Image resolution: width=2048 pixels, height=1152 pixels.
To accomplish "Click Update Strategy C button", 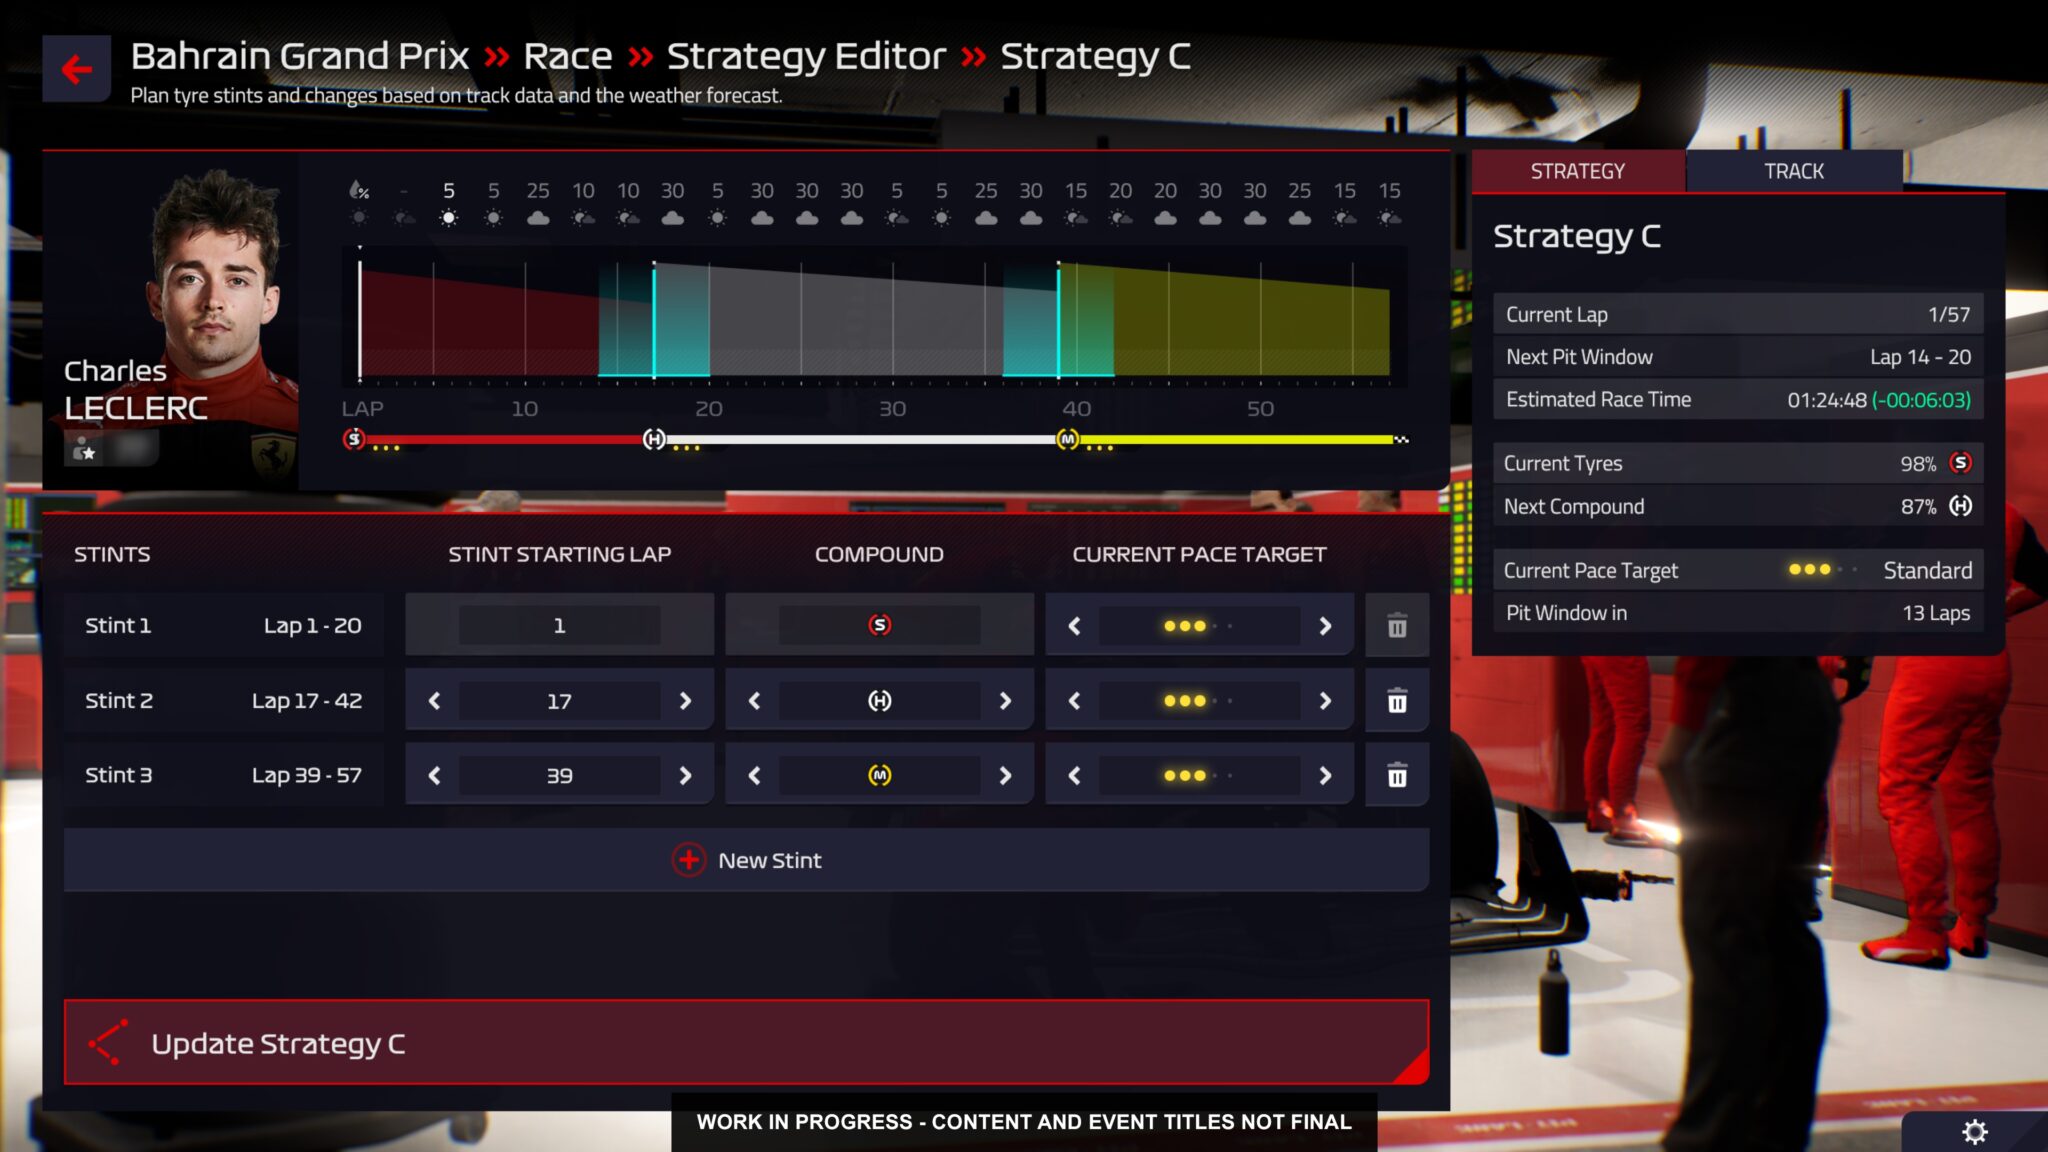I will (747, 1041).
